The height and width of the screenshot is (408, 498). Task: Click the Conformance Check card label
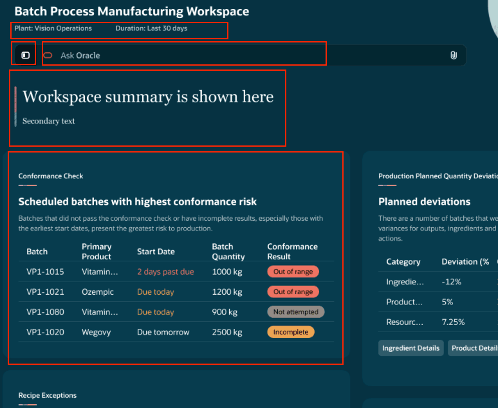51,176
